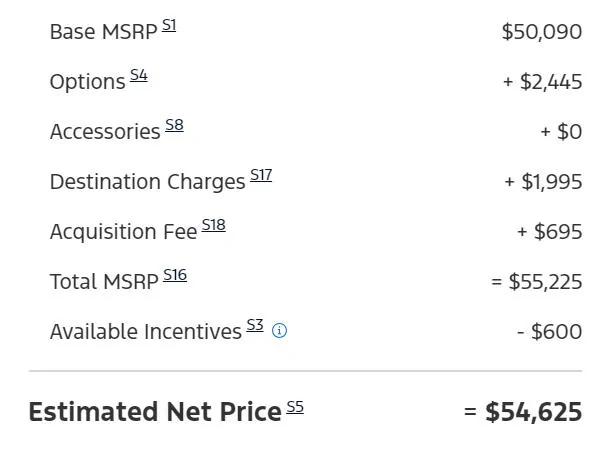This screenshot has height=450, width=606.
Task: Click the Destination Charges label
Action: coord(147,182)
